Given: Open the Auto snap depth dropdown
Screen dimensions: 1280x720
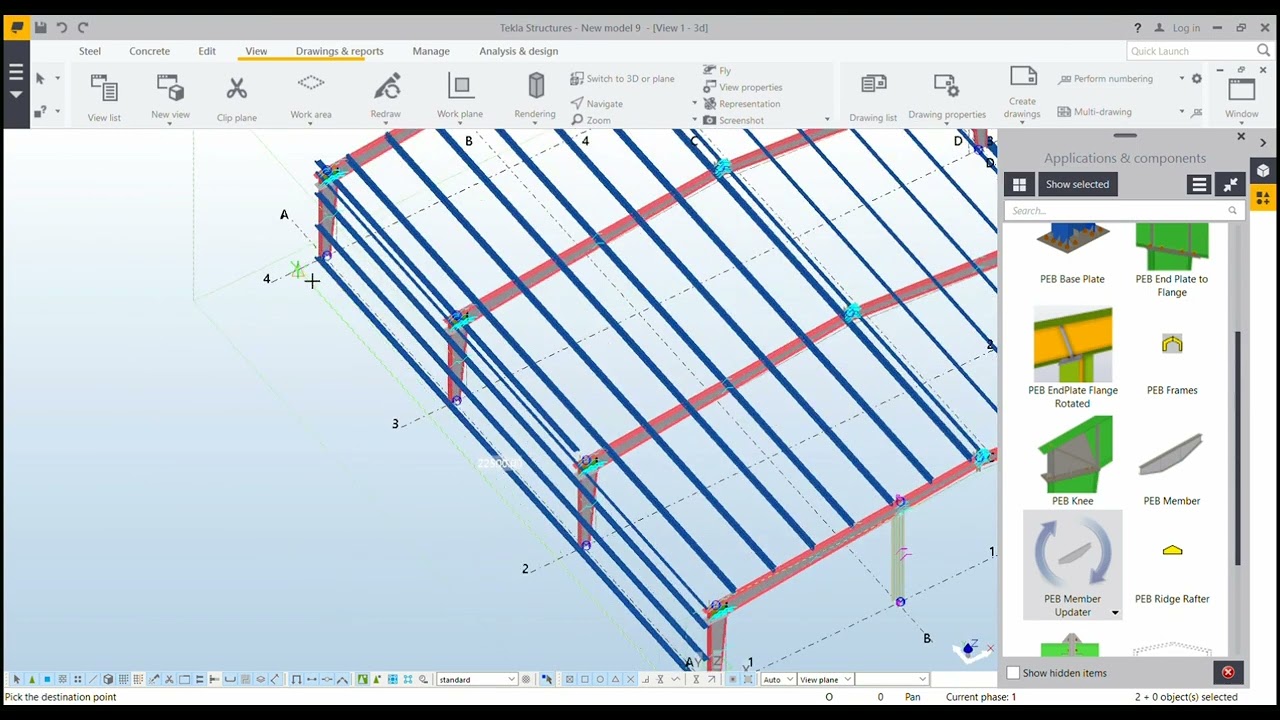Looking at the screenshot, I should (778, 680).
